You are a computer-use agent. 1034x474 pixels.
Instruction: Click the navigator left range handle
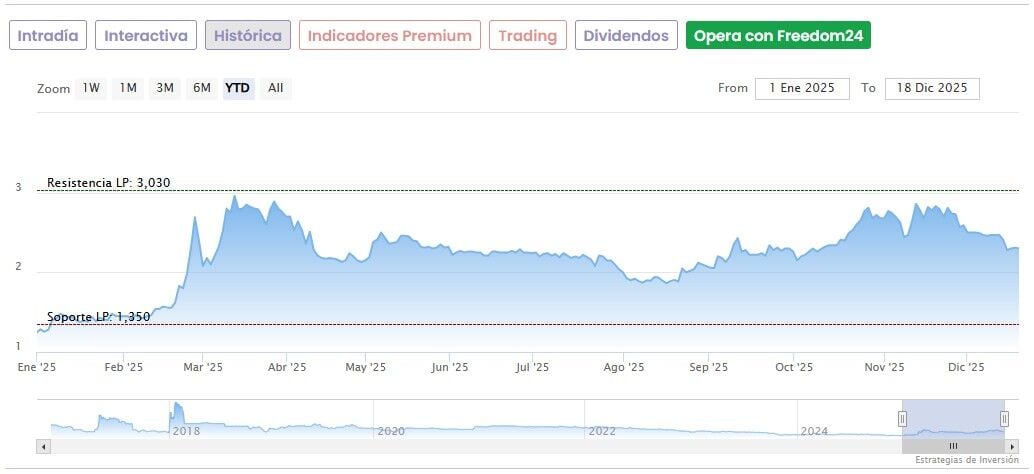coord(902,419)
